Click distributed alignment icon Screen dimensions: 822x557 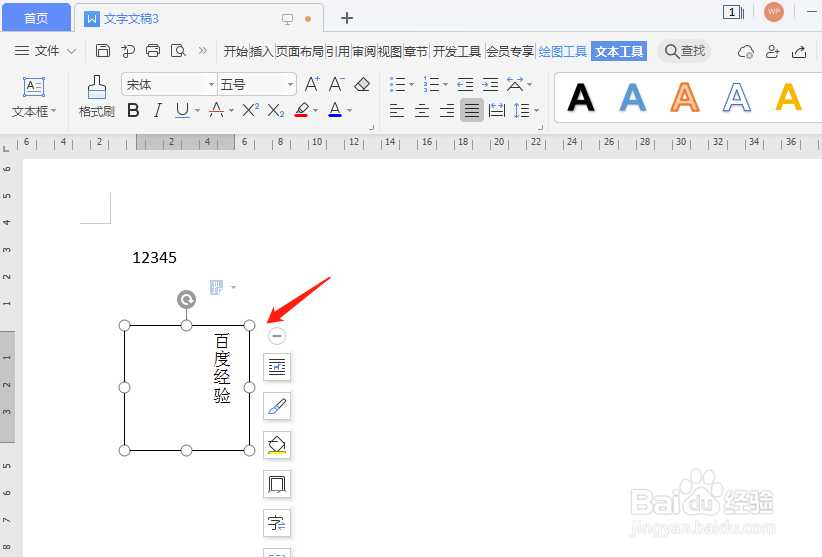(x=496, y=111)
